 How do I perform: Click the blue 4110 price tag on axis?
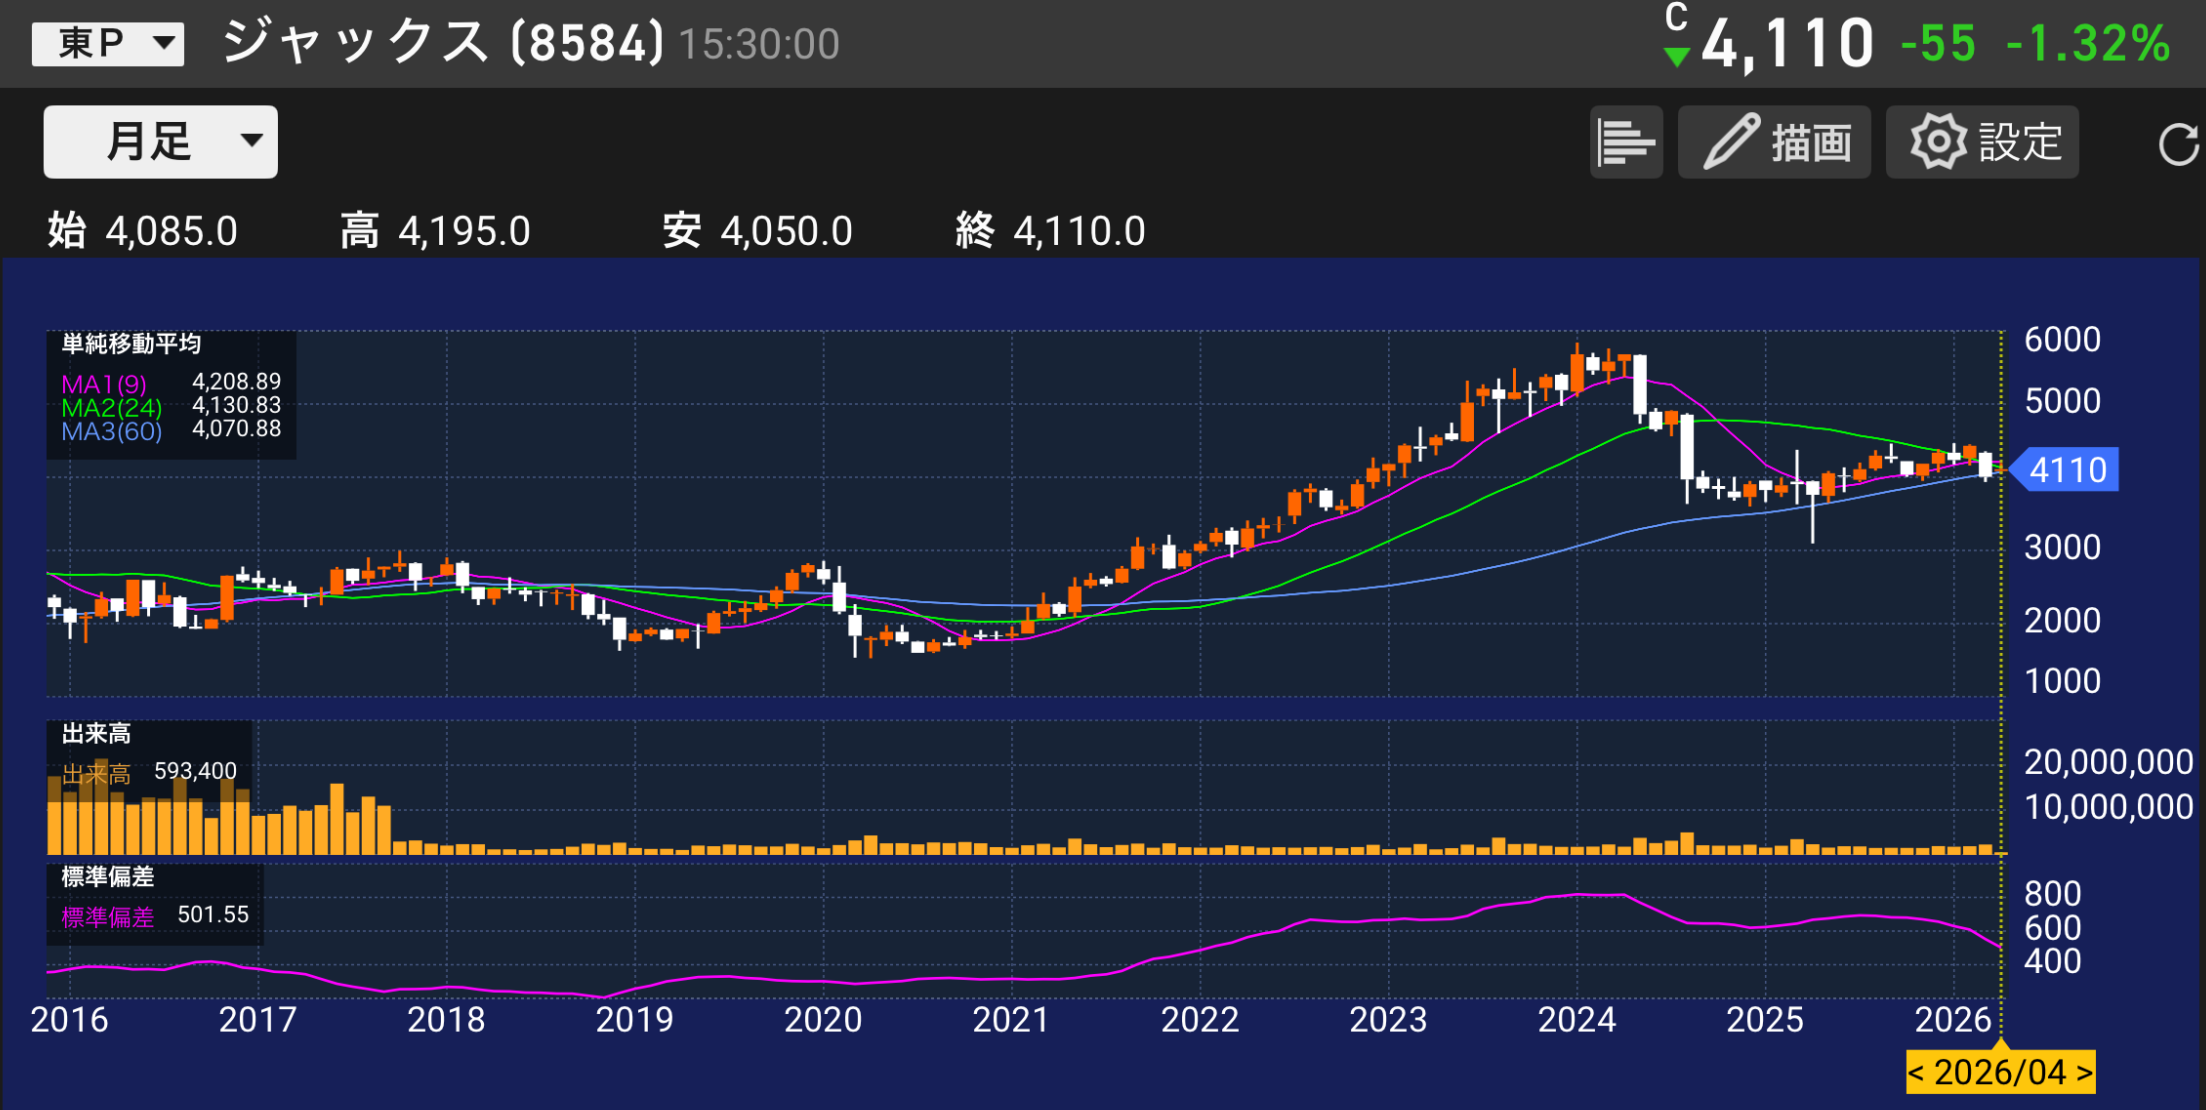2065,469
